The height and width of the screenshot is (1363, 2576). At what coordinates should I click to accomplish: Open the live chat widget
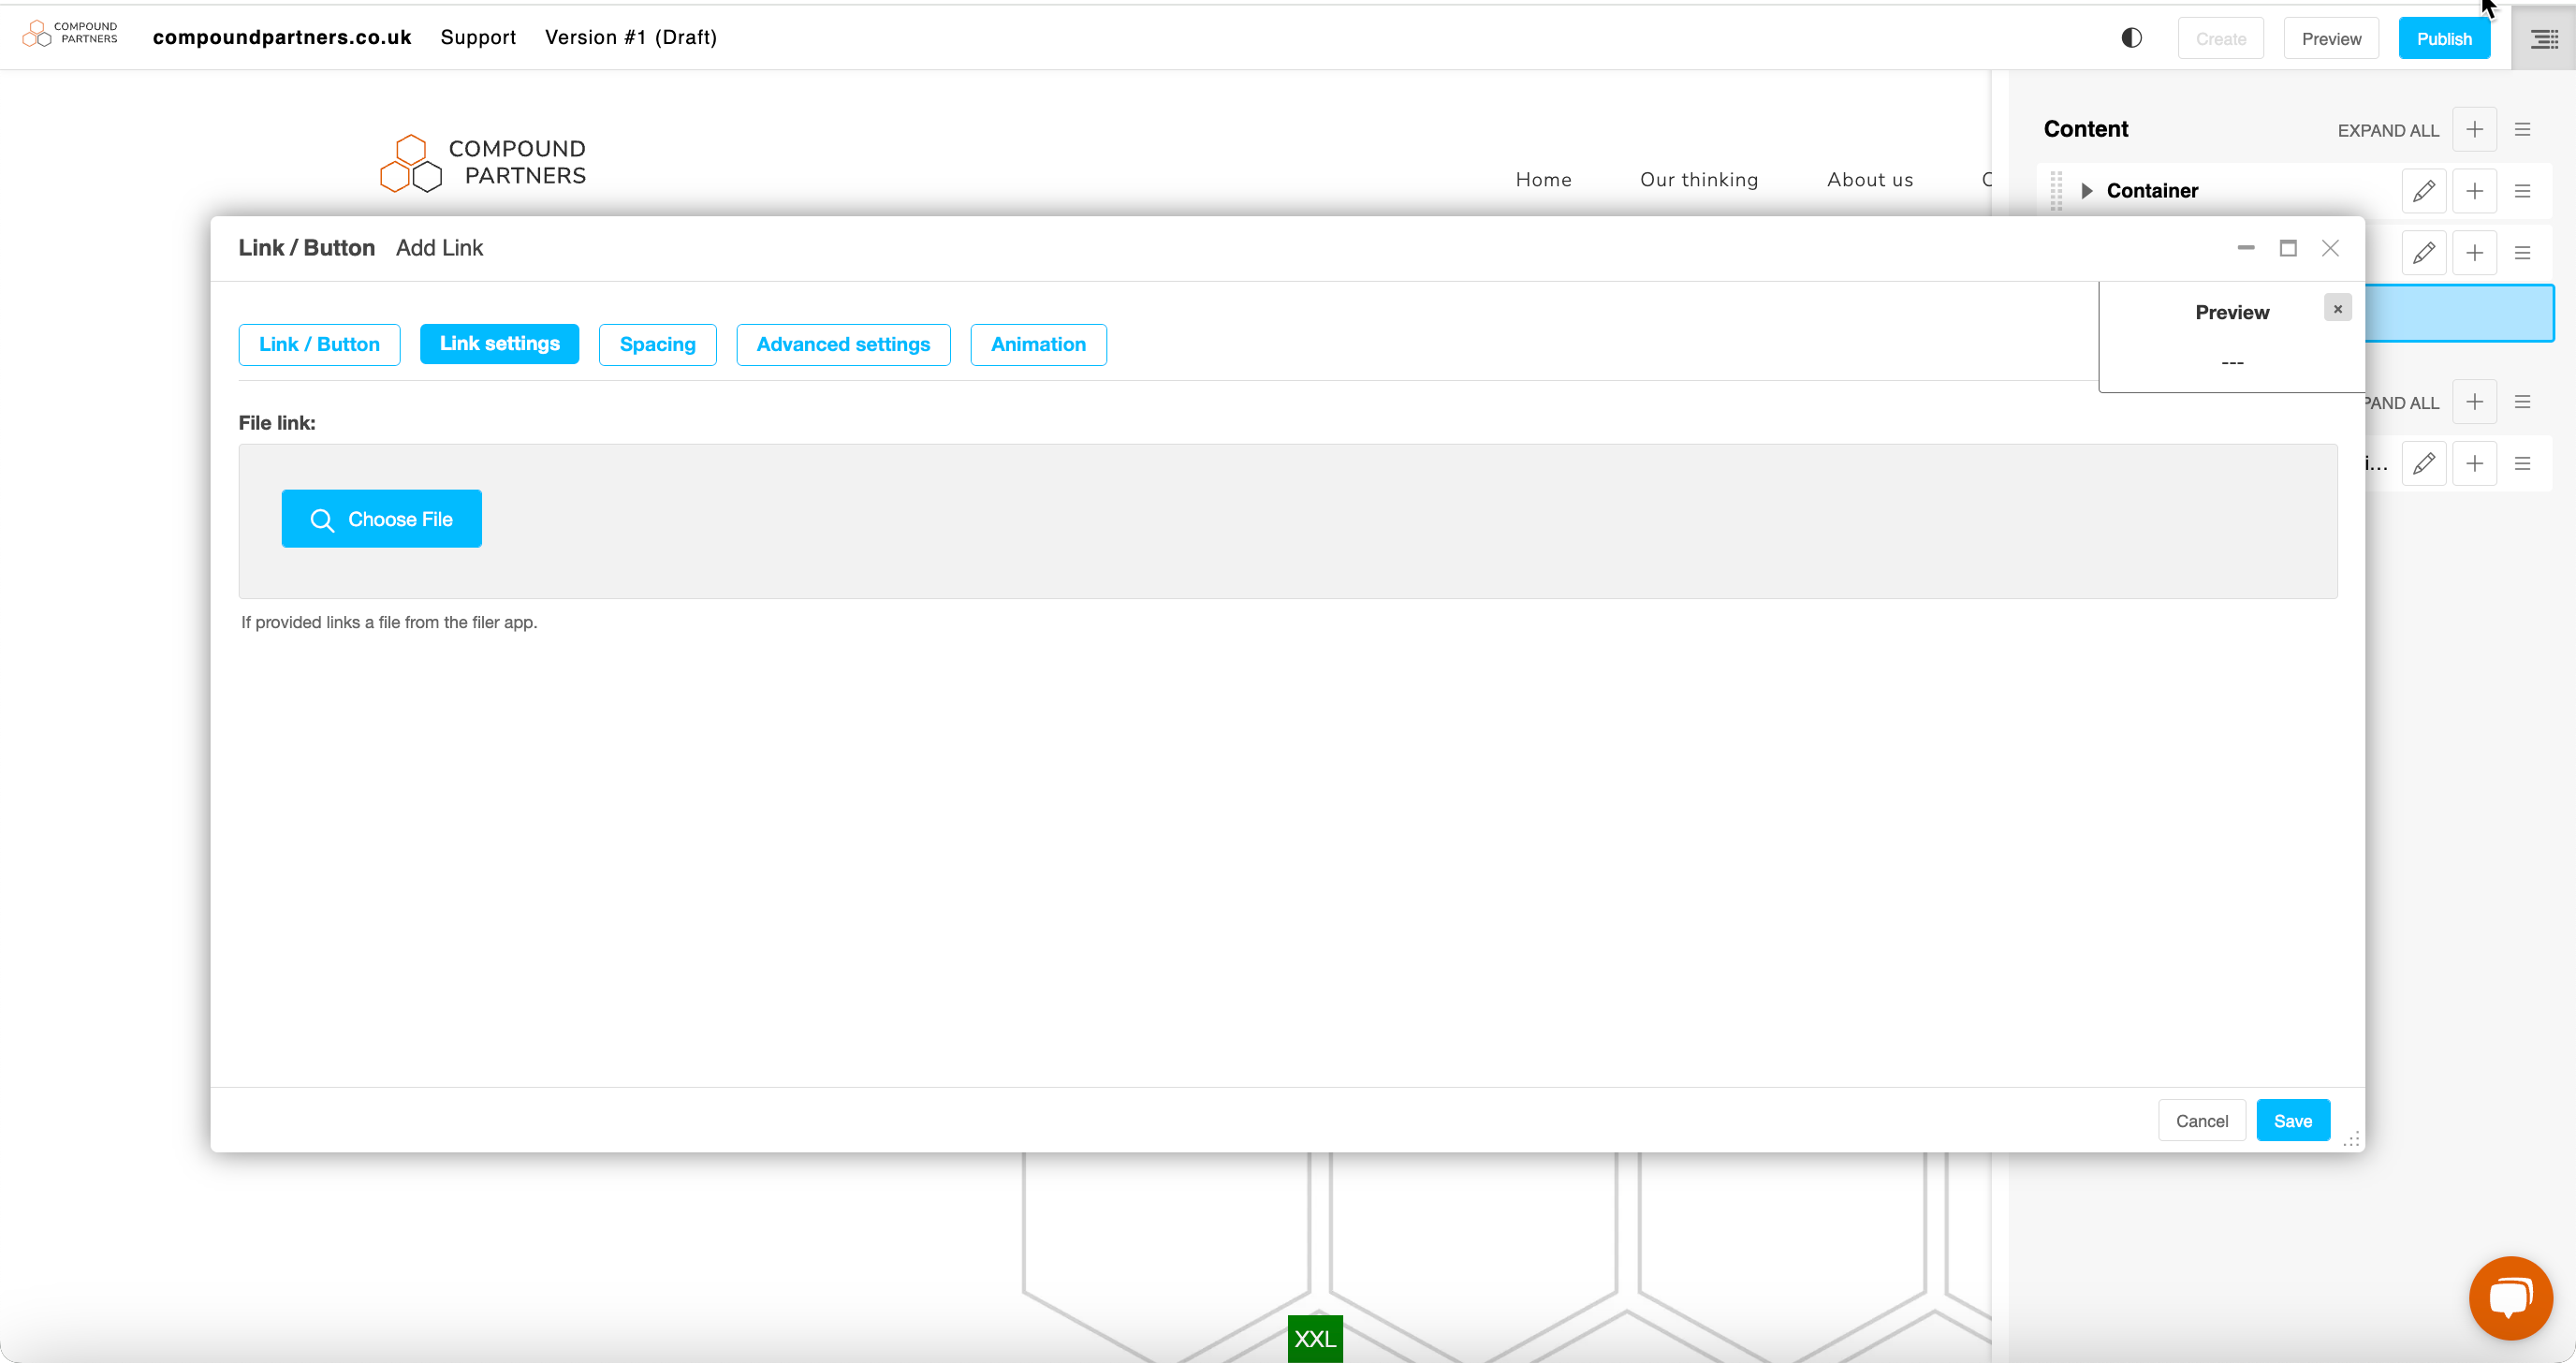pos(2510,1297)
